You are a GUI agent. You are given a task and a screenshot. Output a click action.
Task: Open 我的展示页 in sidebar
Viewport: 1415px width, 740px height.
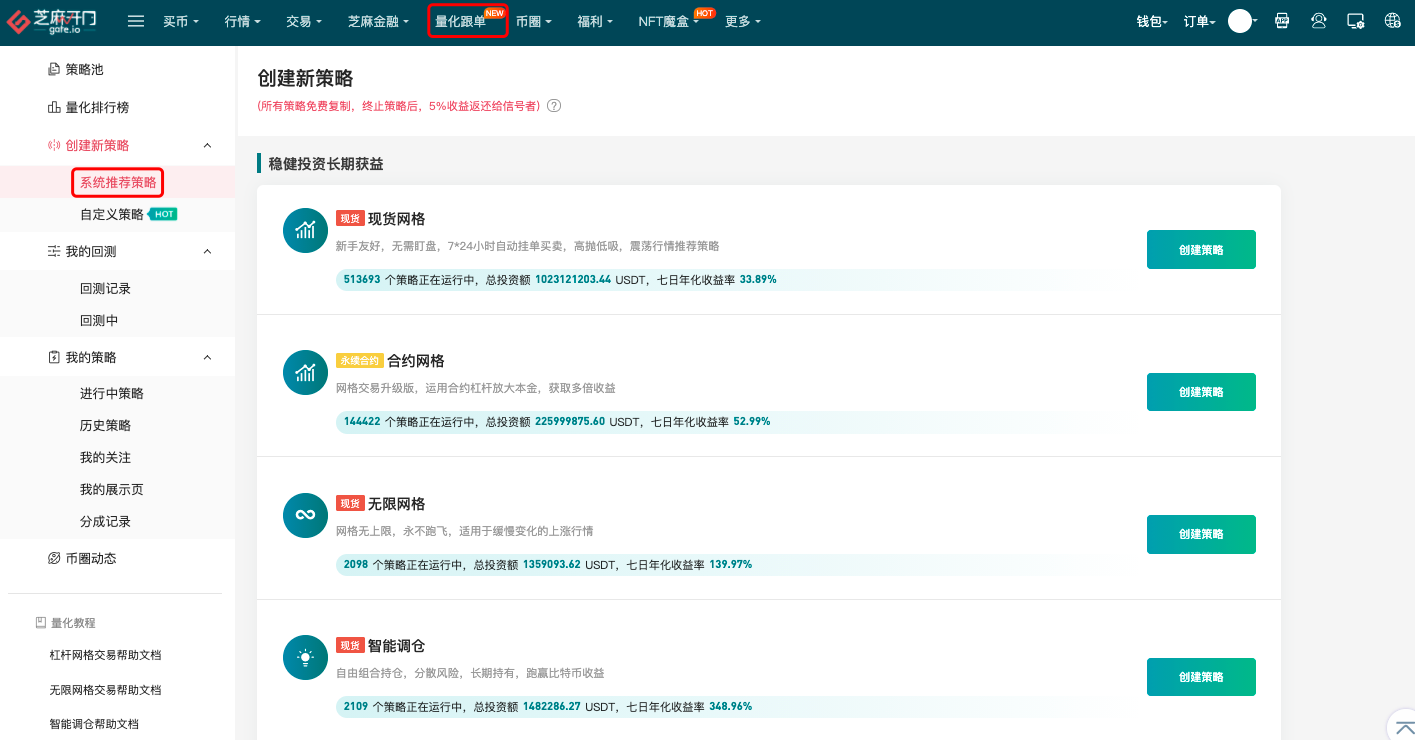112,489
